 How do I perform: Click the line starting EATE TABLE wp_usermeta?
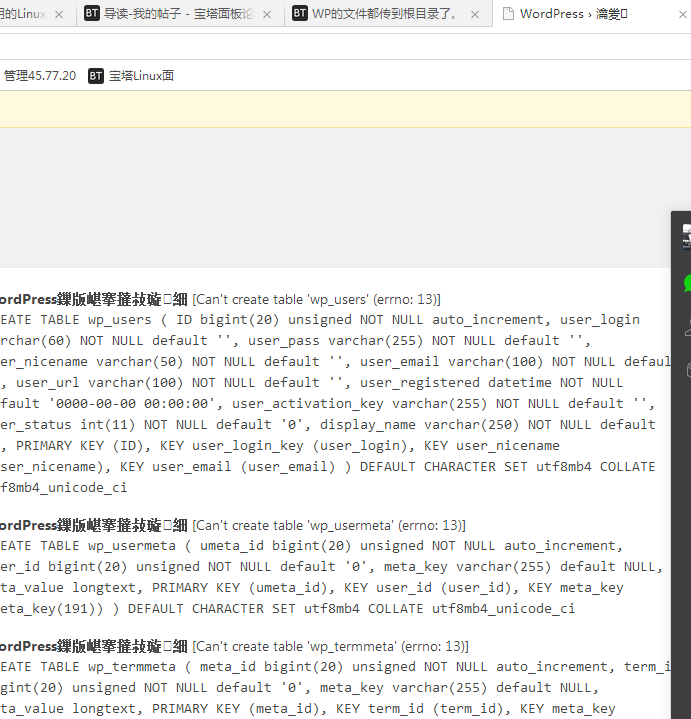(311, 546)
